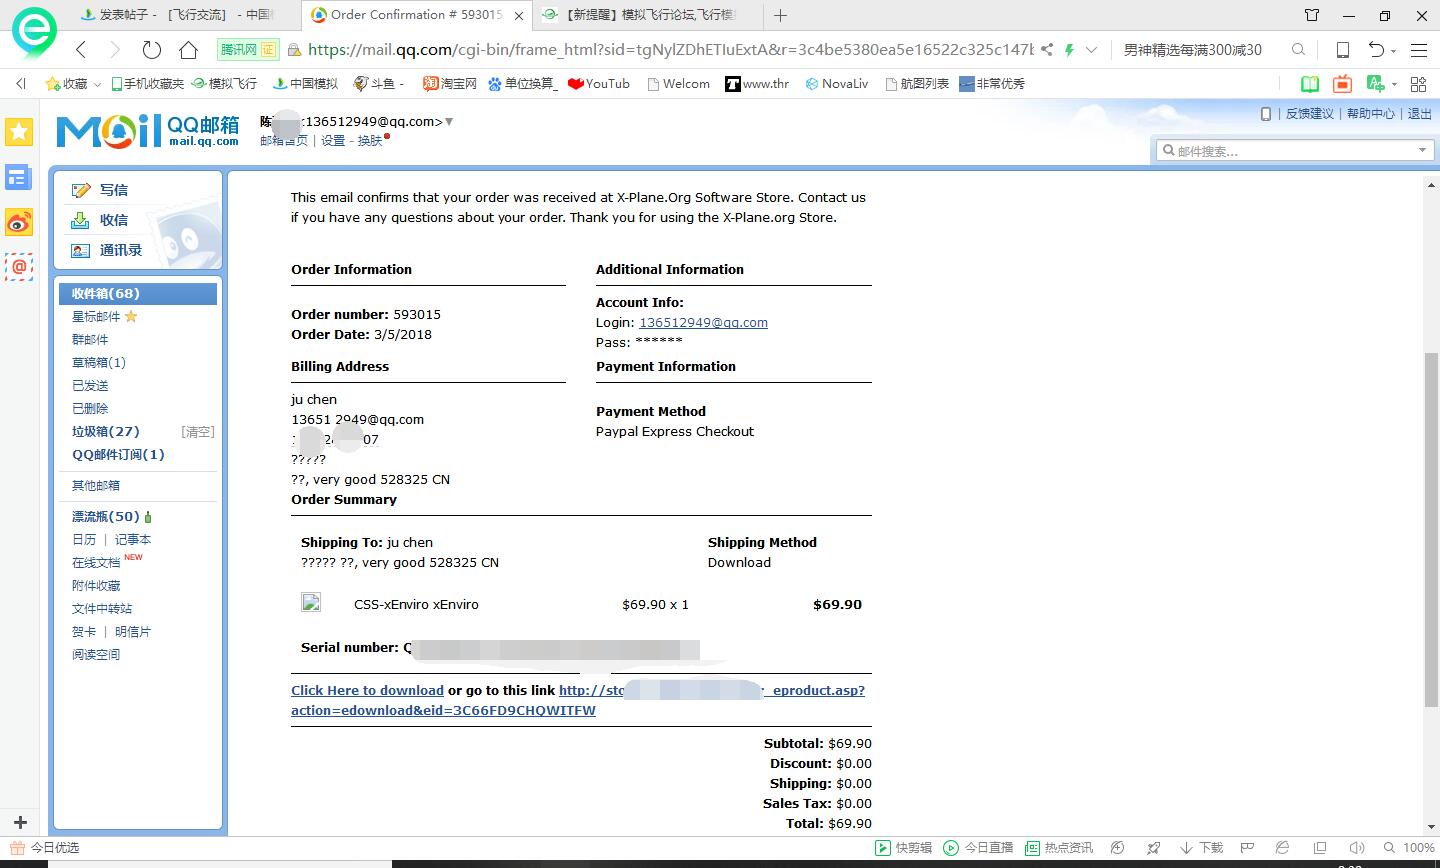1440x868 pixels.
Task: Open 帮助中心 help center
Action: coord(1370,113)
